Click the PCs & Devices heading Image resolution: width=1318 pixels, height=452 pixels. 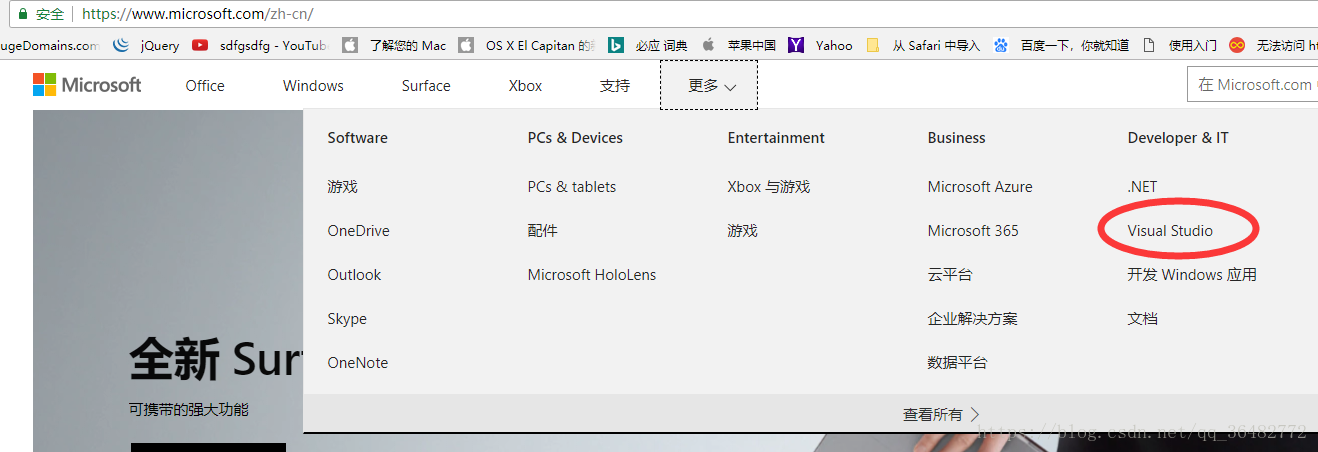(575, 138)
